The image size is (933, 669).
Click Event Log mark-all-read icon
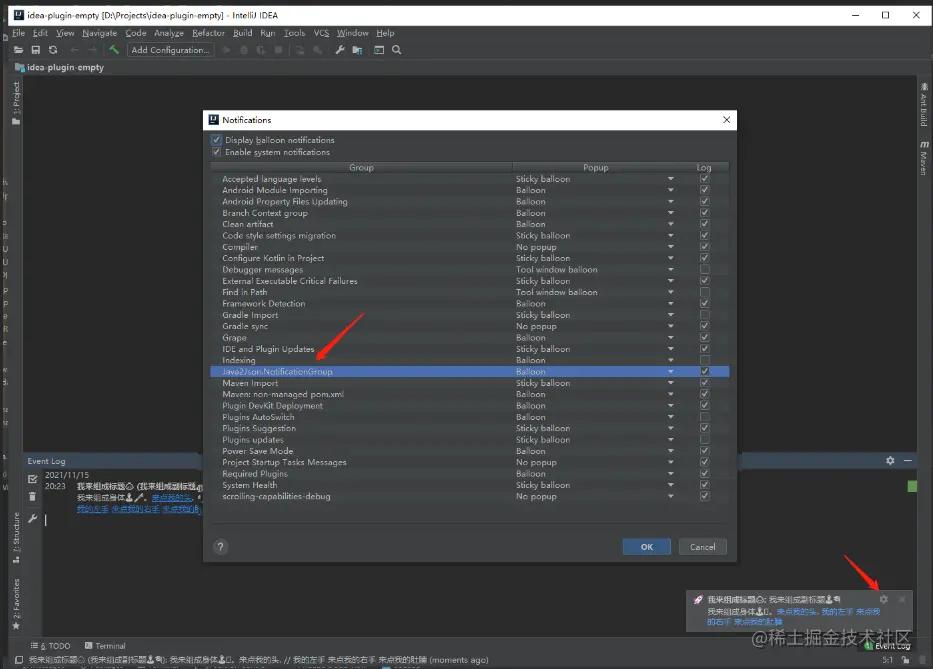click(33, 479)
